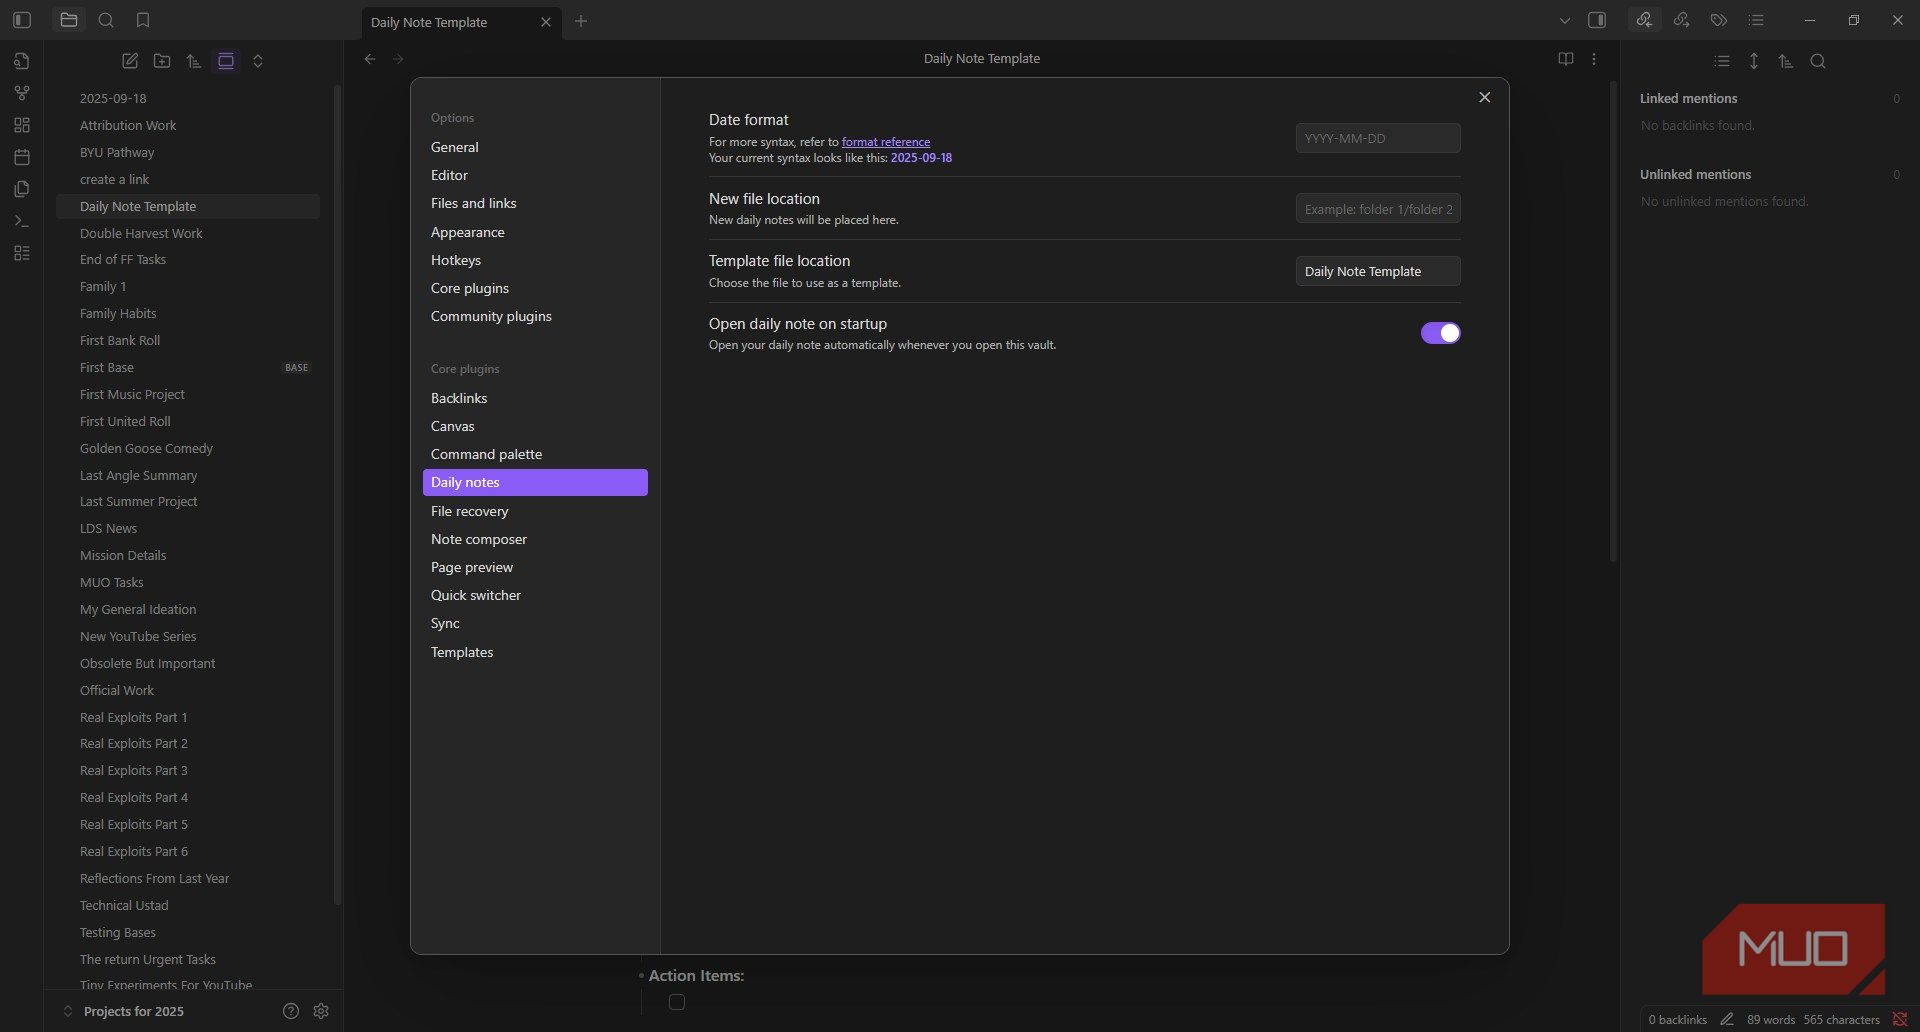Viewport: 1920px width, 1032px height.
Task: Click the Template file location field
Action: click(x=1378, y=271)
